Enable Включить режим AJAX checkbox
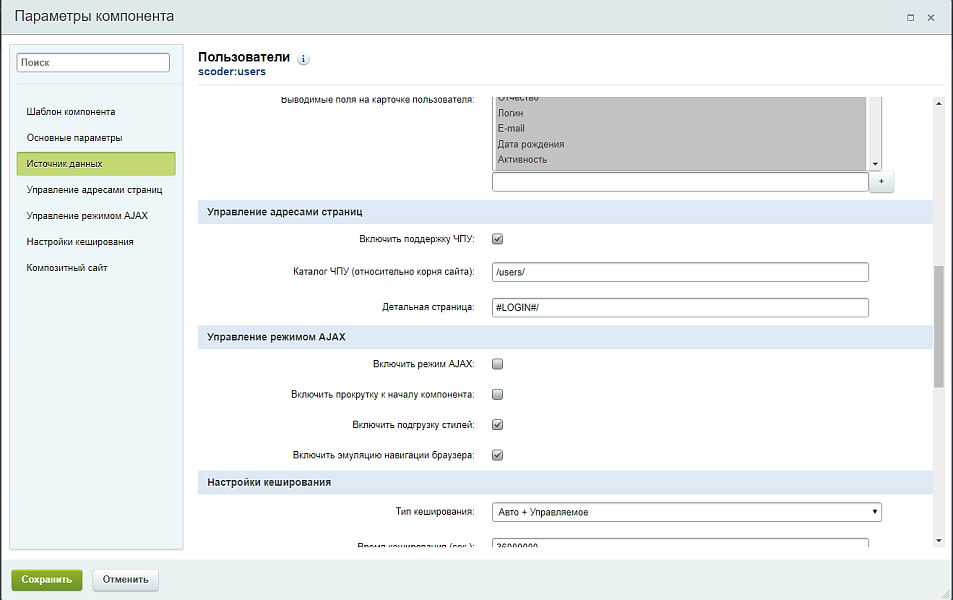 coord(497,364)
